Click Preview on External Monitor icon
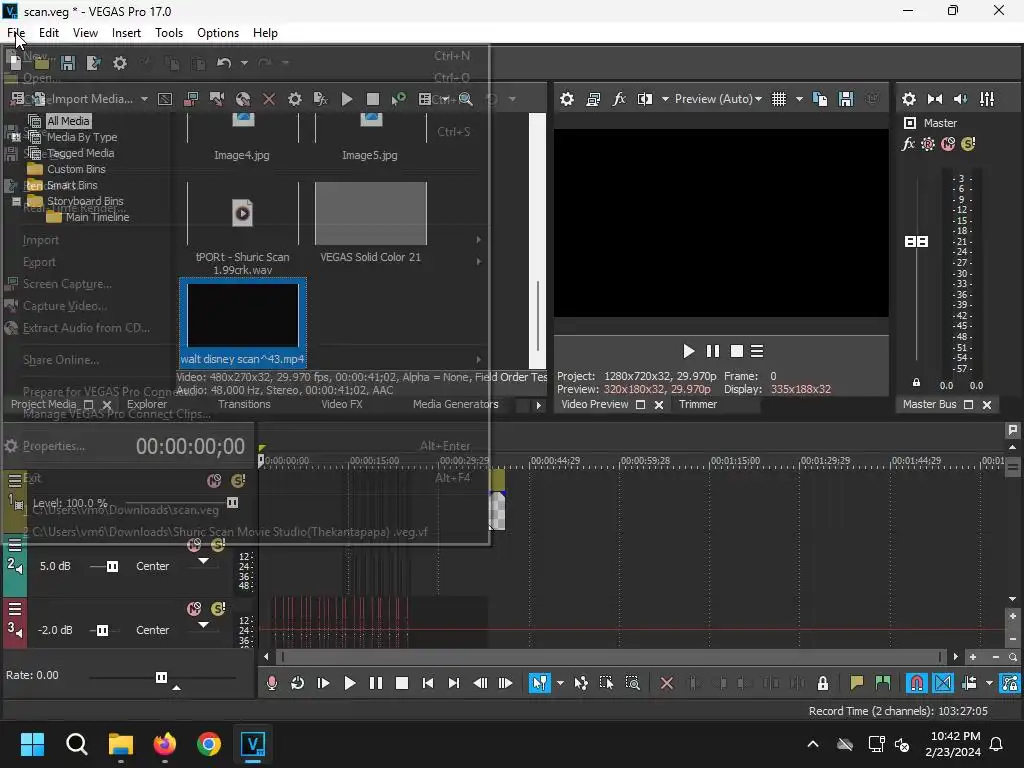This screenshot has width=1024, height=768. 593,99
